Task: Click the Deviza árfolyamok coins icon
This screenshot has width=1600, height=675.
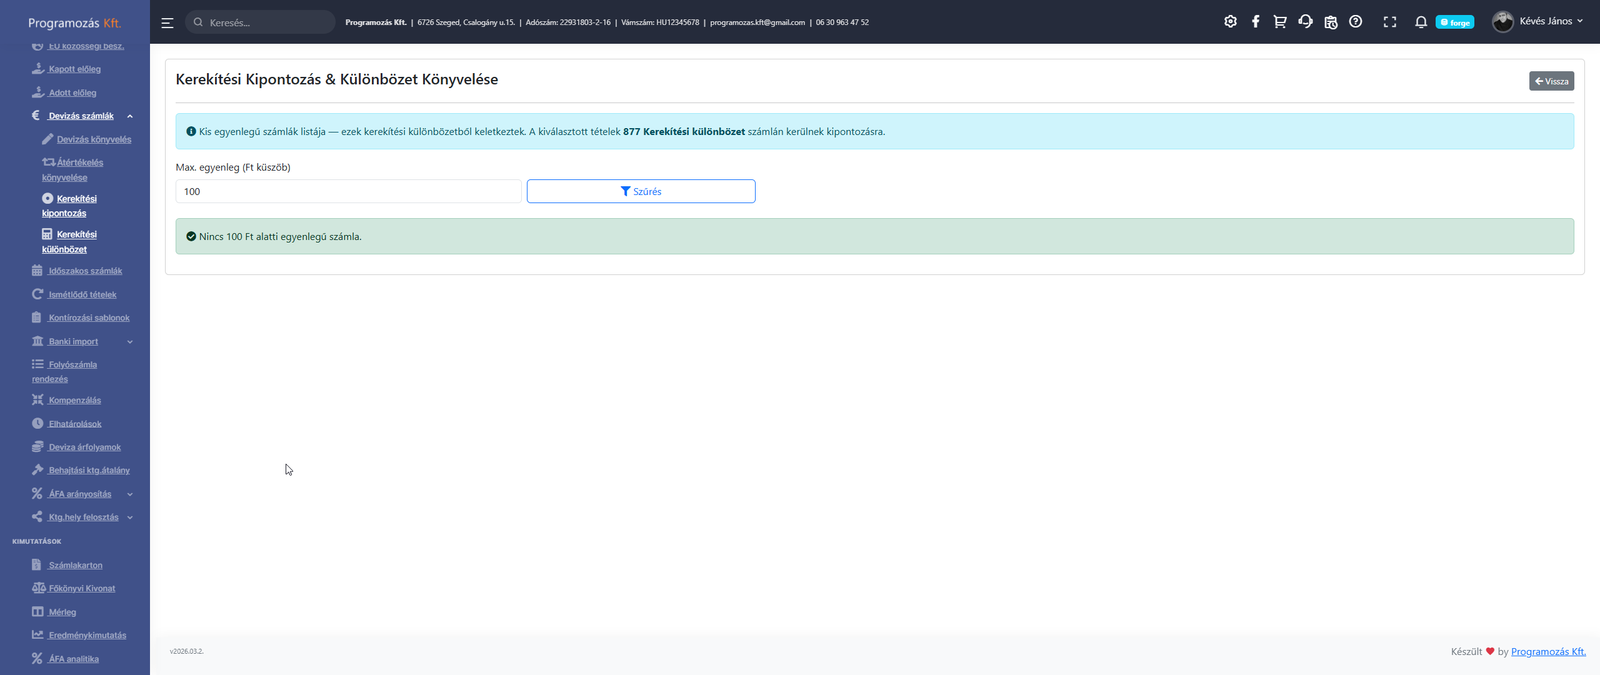Action: tap(37, 447)
